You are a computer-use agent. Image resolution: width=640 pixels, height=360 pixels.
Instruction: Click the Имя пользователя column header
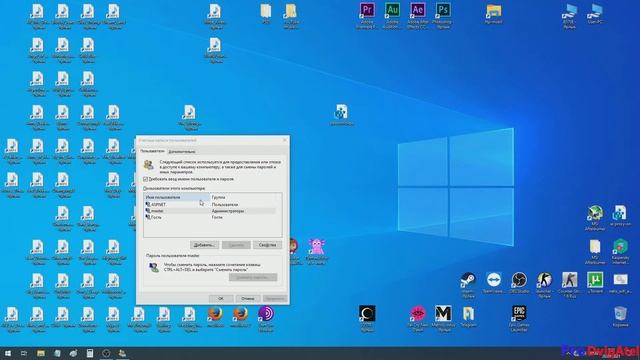pyautogui.click(x=177, y=197)
